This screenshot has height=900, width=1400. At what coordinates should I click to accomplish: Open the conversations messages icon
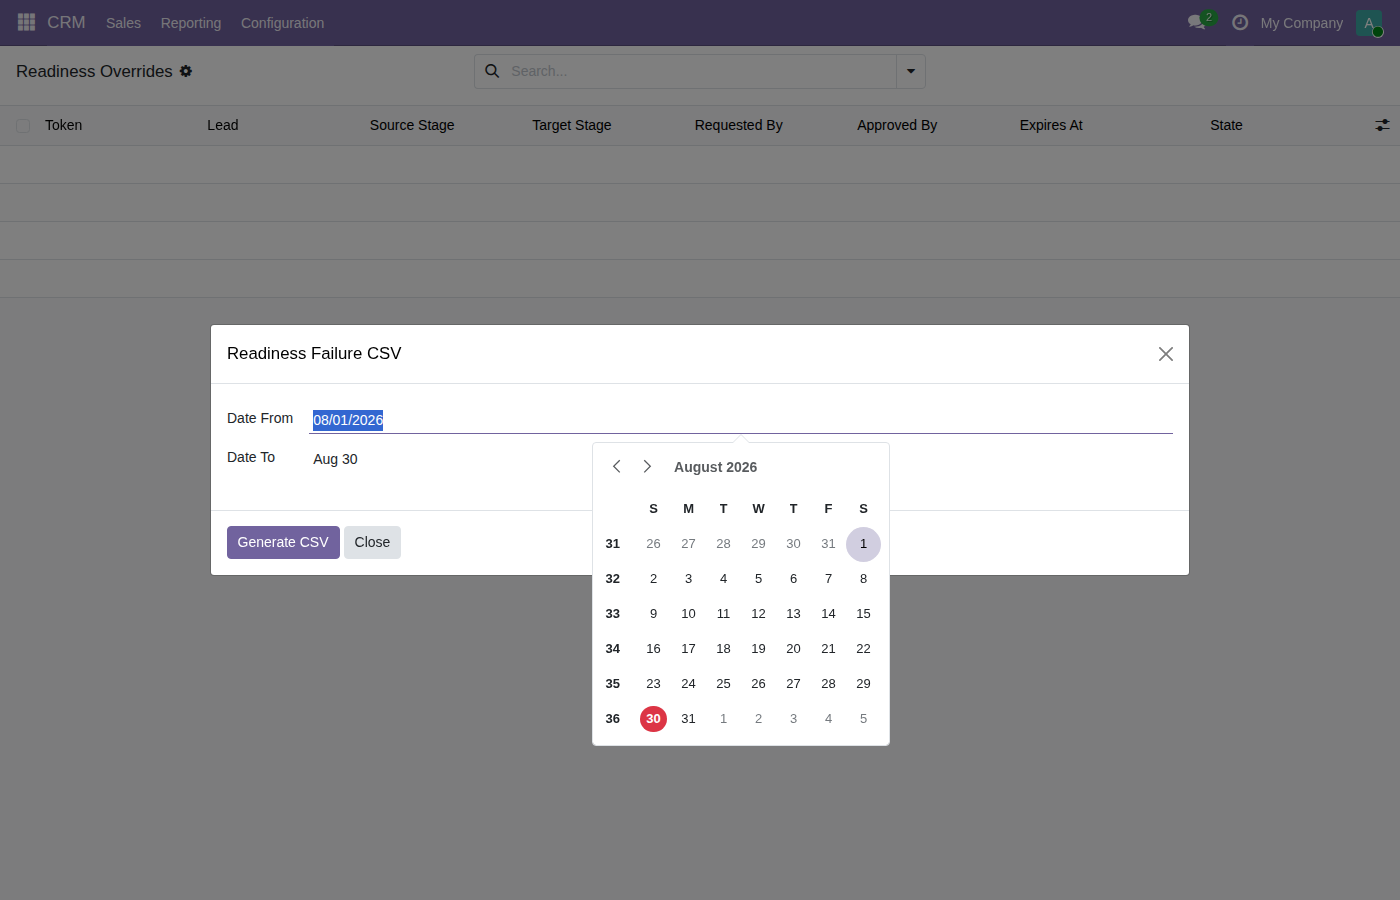(x=1196, y=22)
